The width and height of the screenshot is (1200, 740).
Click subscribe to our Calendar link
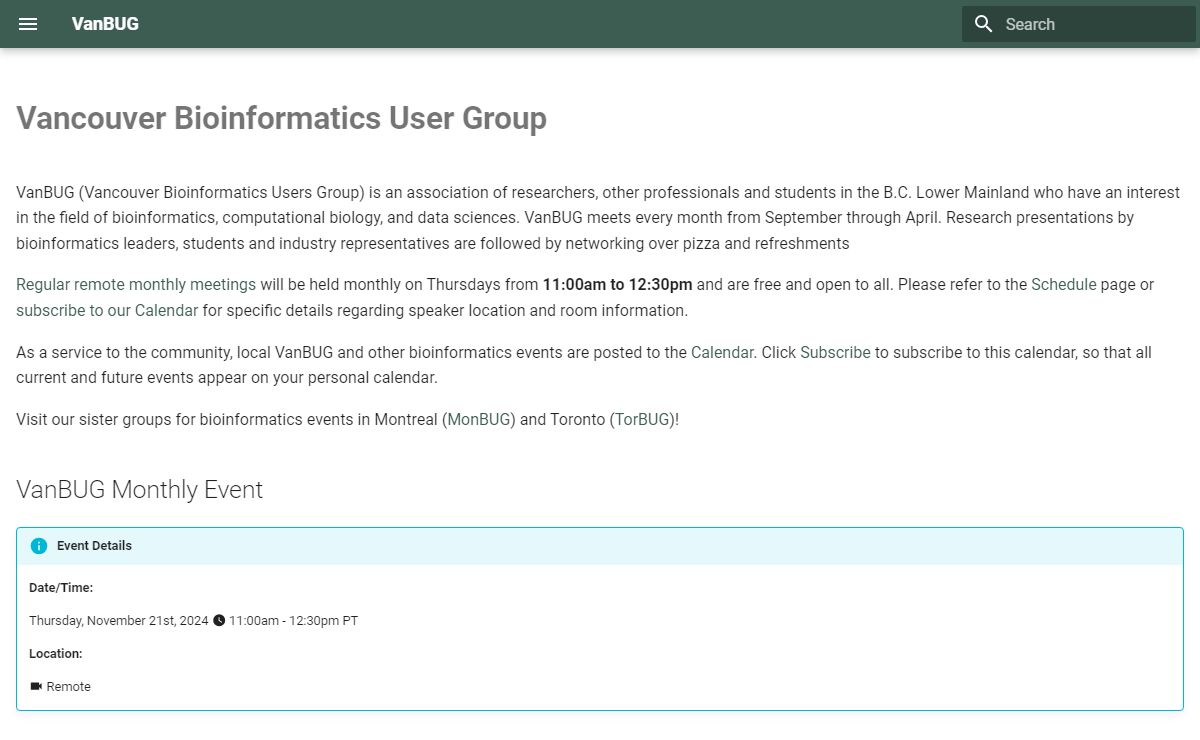pyautogui.click(x=107, y=310)
